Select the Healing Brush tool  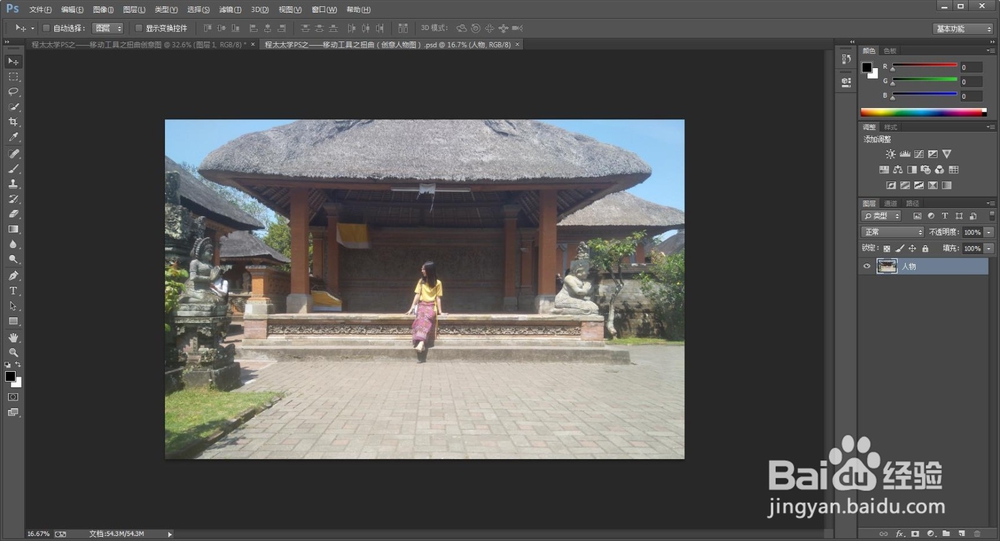[13, 154]
